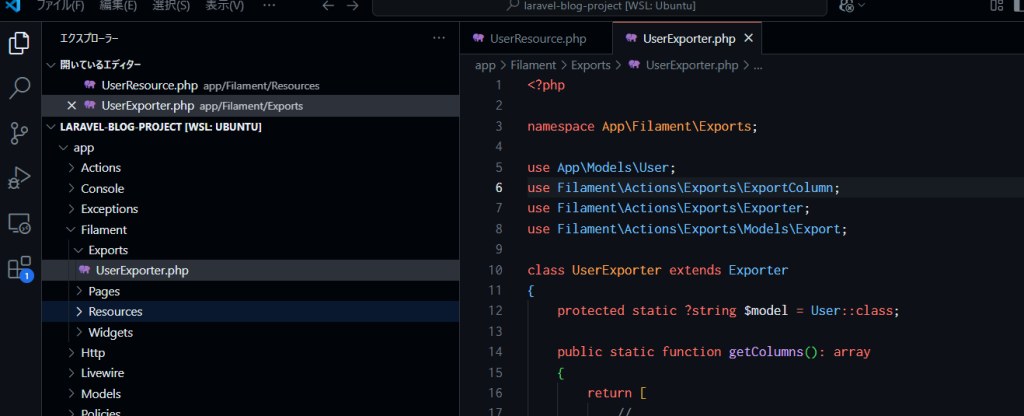Click 'getColumns' function name on line 14

(x=765, y=352)
